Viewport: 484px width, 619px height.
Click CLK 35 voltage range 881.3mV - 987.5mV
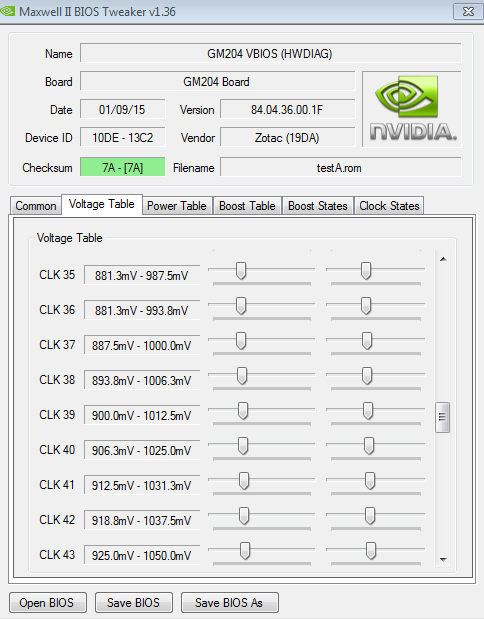(142, 275)
